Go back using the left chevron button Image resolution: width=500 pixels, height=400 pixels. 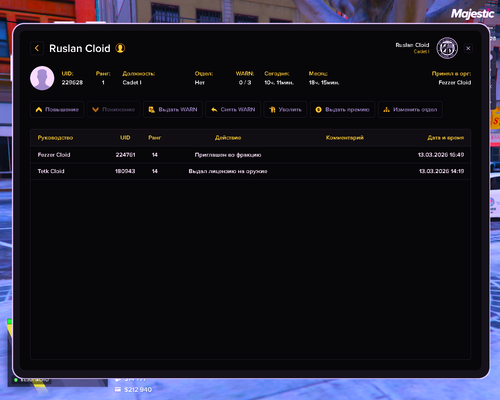(37, 48)
